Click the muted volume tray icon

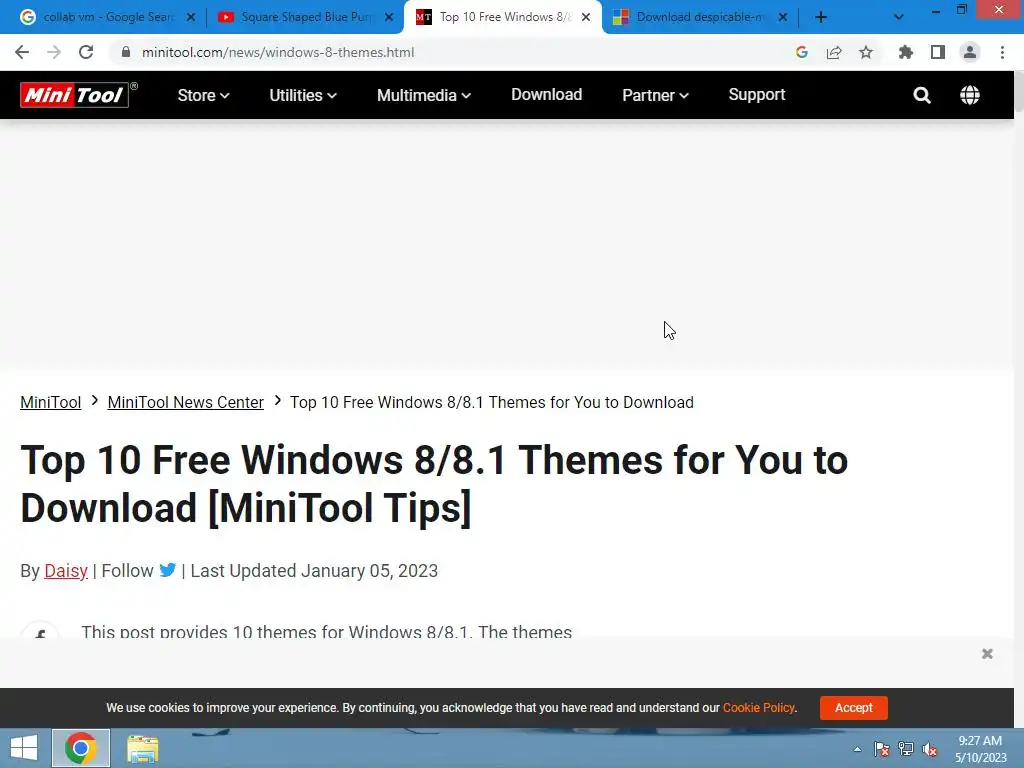point(930,749)
